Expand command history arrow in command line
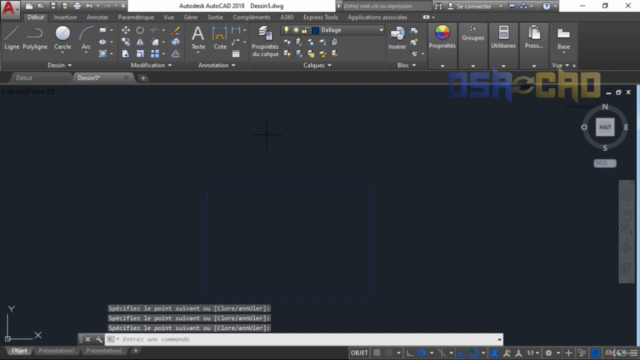 (x=499, y=339)
